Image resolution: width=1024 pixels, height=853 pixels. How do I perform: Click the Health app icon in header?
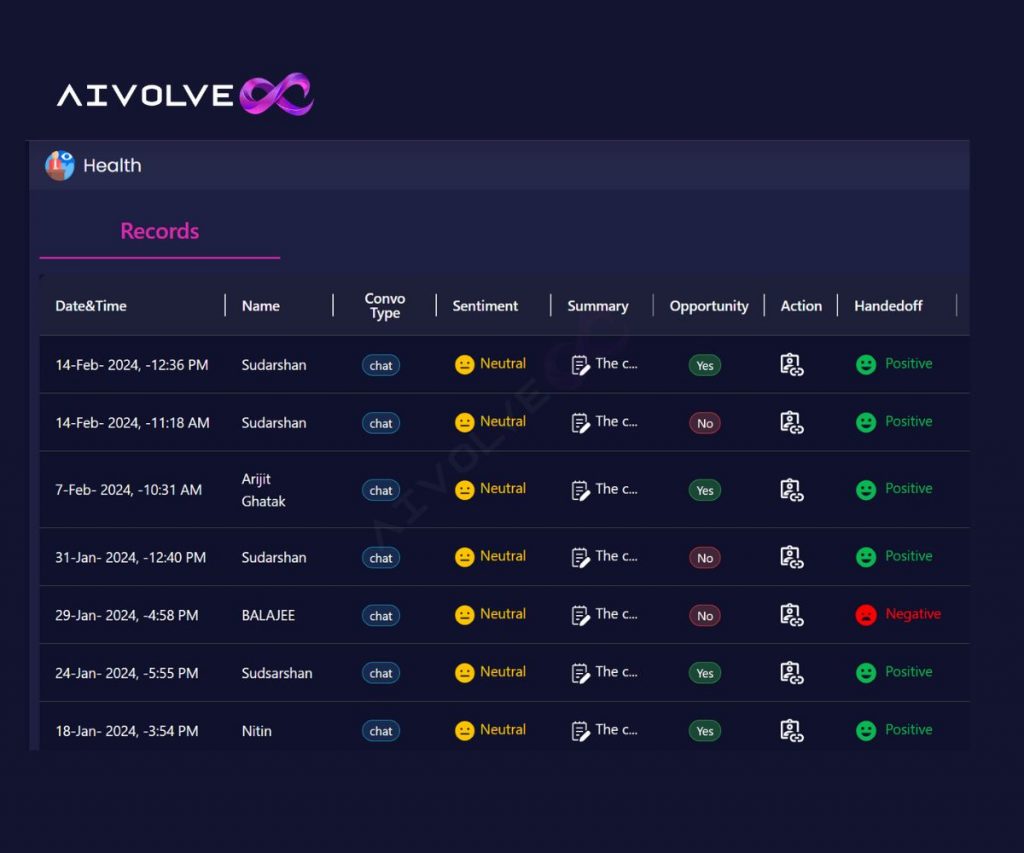(x=60, y=166)
